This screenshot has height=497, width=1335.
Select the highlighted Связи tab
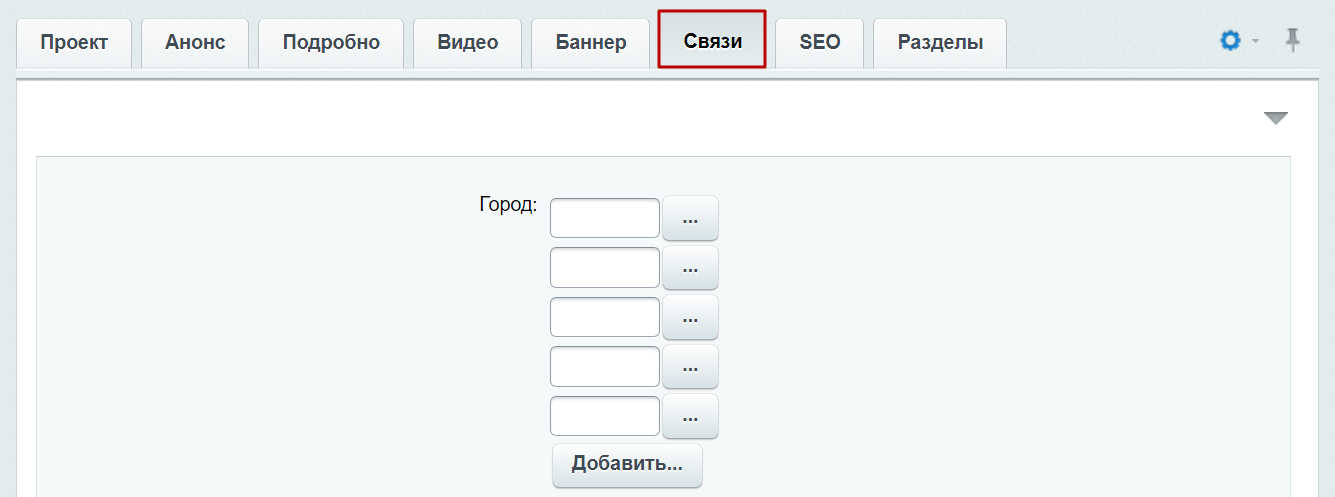pyautogui.click(x=712, y=40)
